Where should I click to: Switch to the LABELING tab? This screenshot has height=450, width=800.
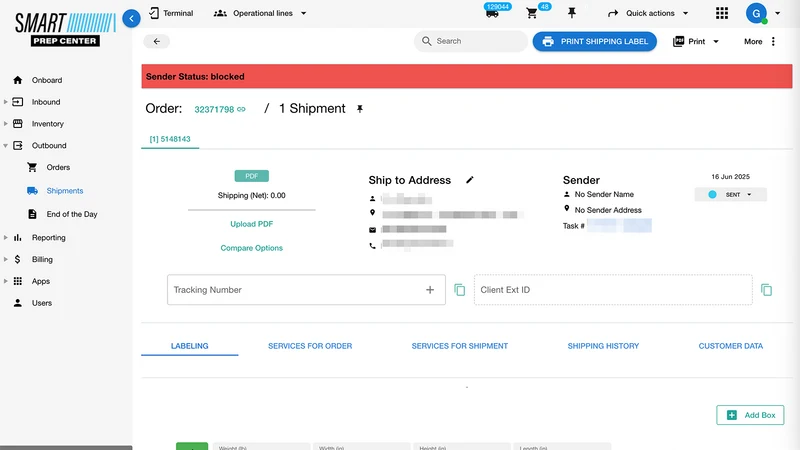click(190, 346)
